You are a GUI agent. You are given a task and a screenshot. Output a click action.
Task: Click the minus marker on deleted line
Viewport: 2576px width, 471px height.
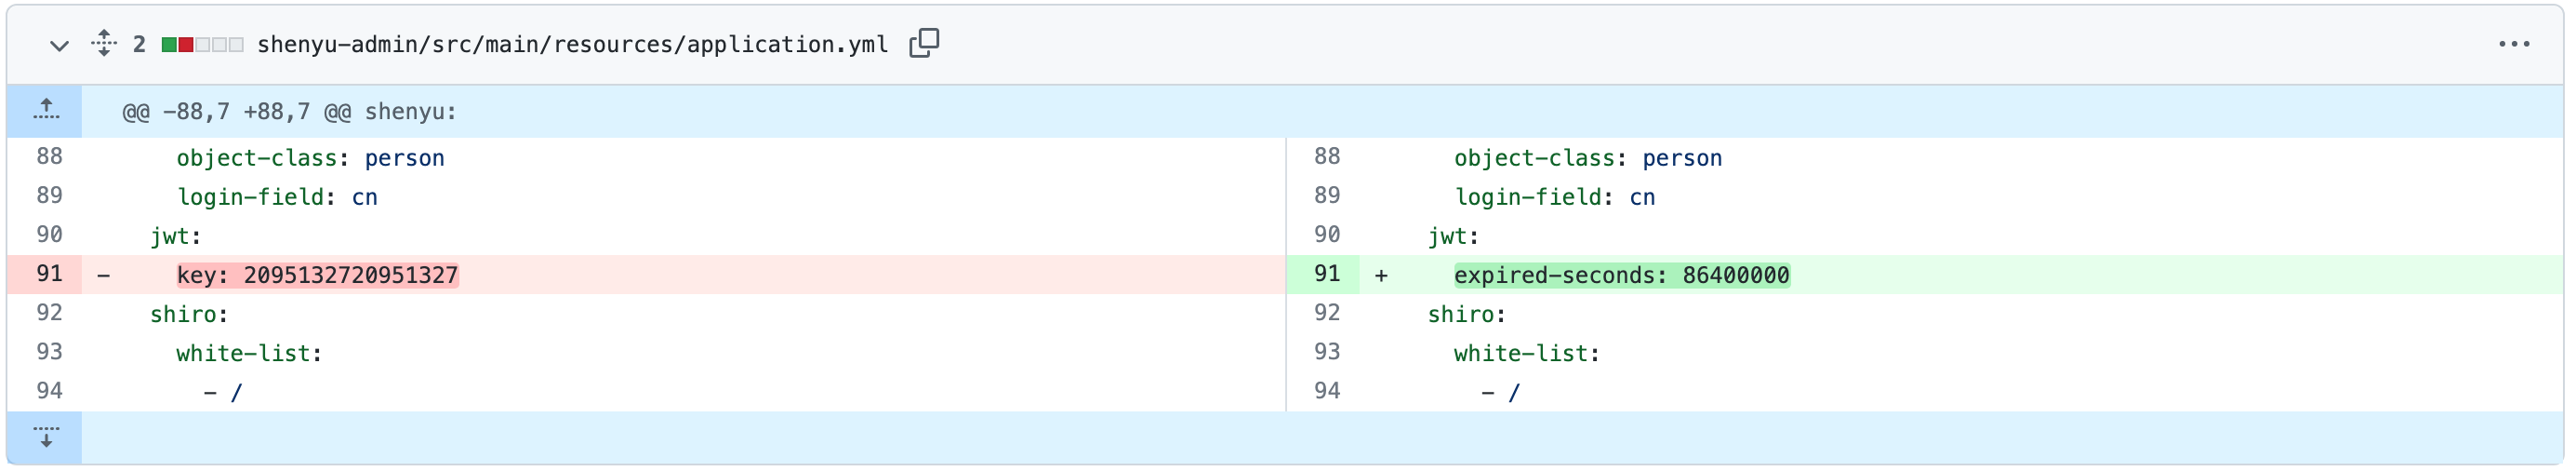click(104, 275)
